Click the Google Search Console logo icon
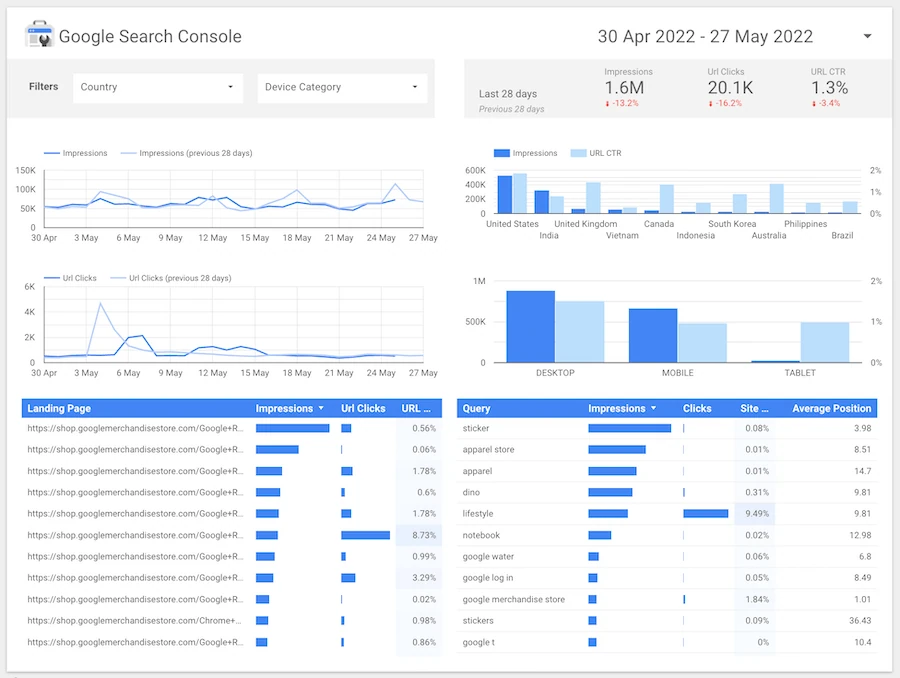 pos(39,35)
